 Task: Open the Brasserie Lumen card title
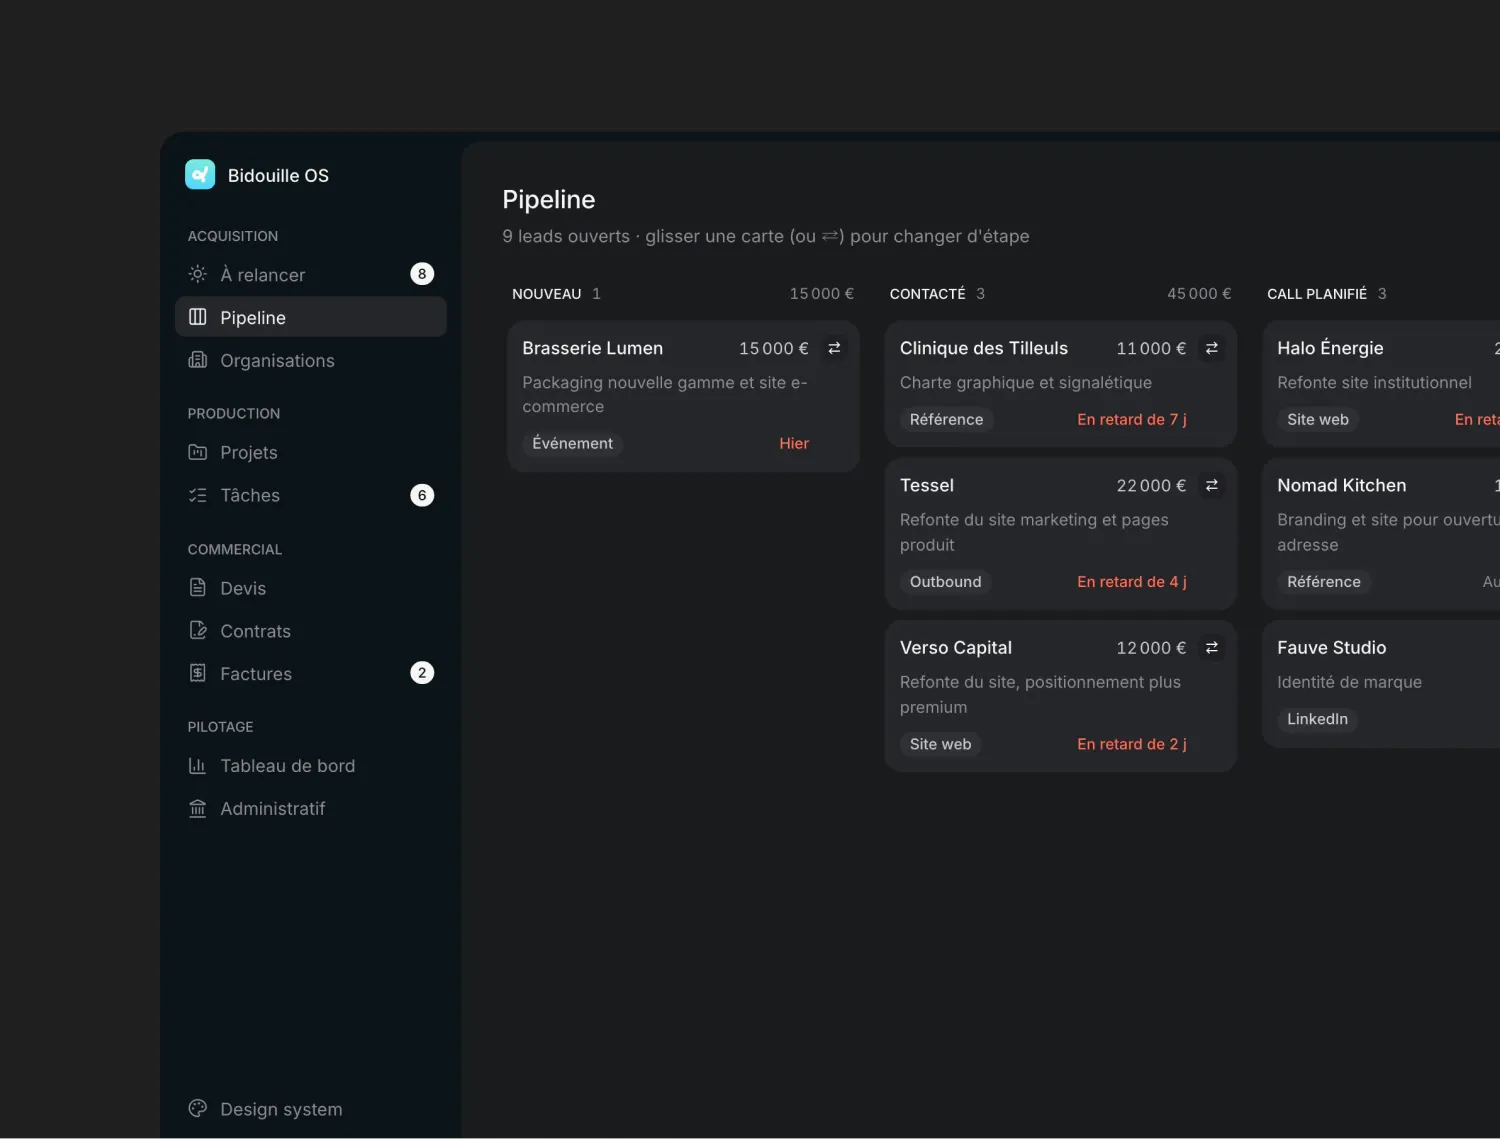pyautogui.click(x=592, y=348)
